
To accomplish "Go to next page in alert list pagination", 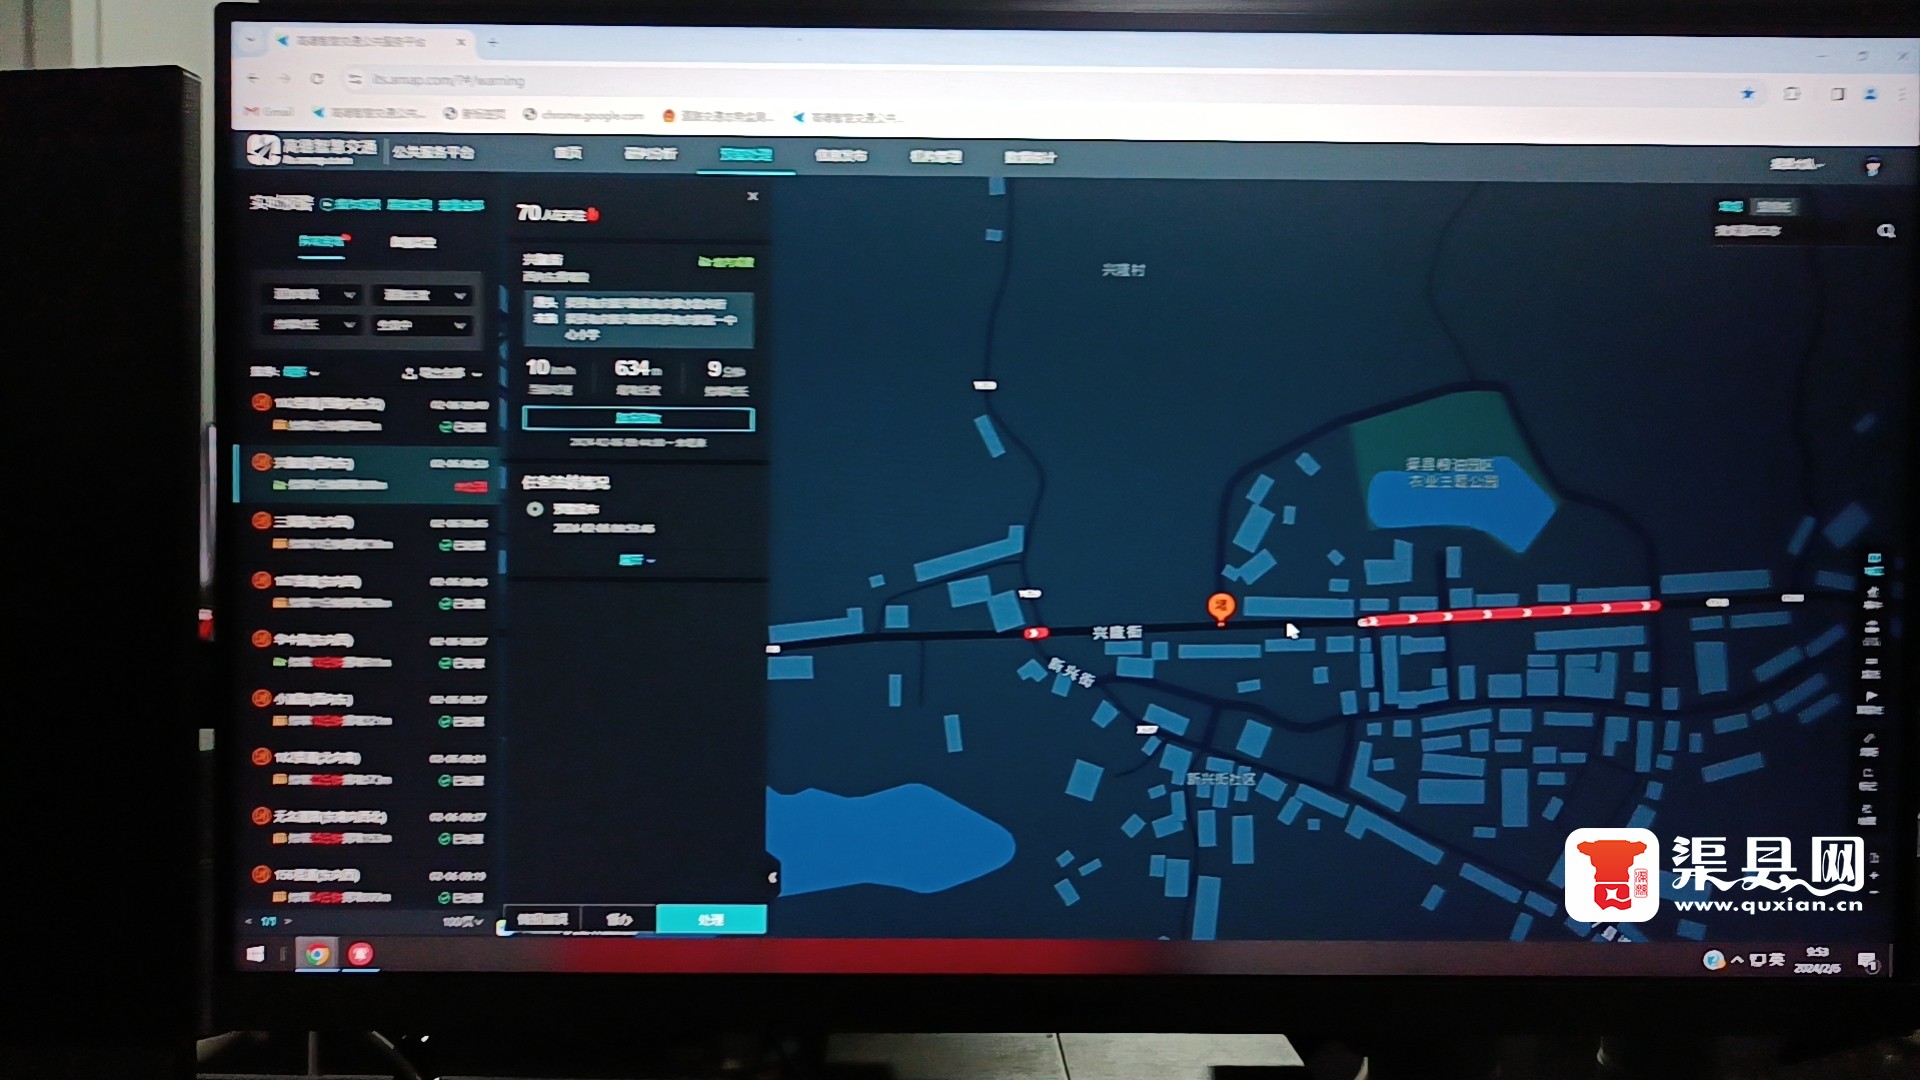I will click(288, 921).
